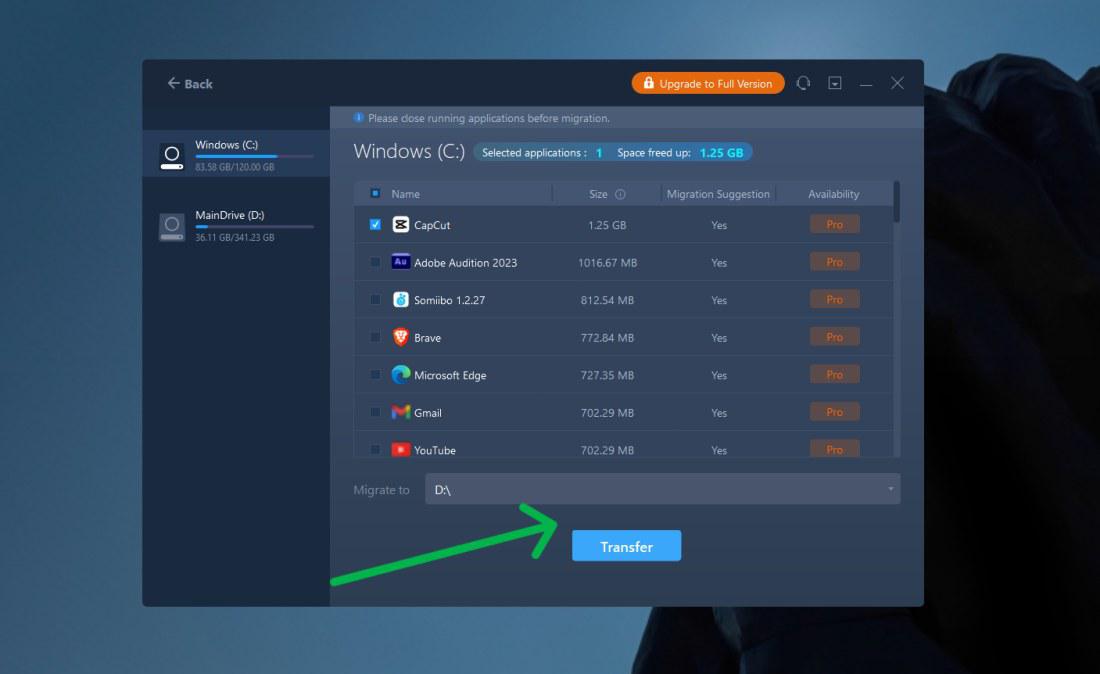Click the Pro badge for Adobe Audition

(x=834, y=262)
